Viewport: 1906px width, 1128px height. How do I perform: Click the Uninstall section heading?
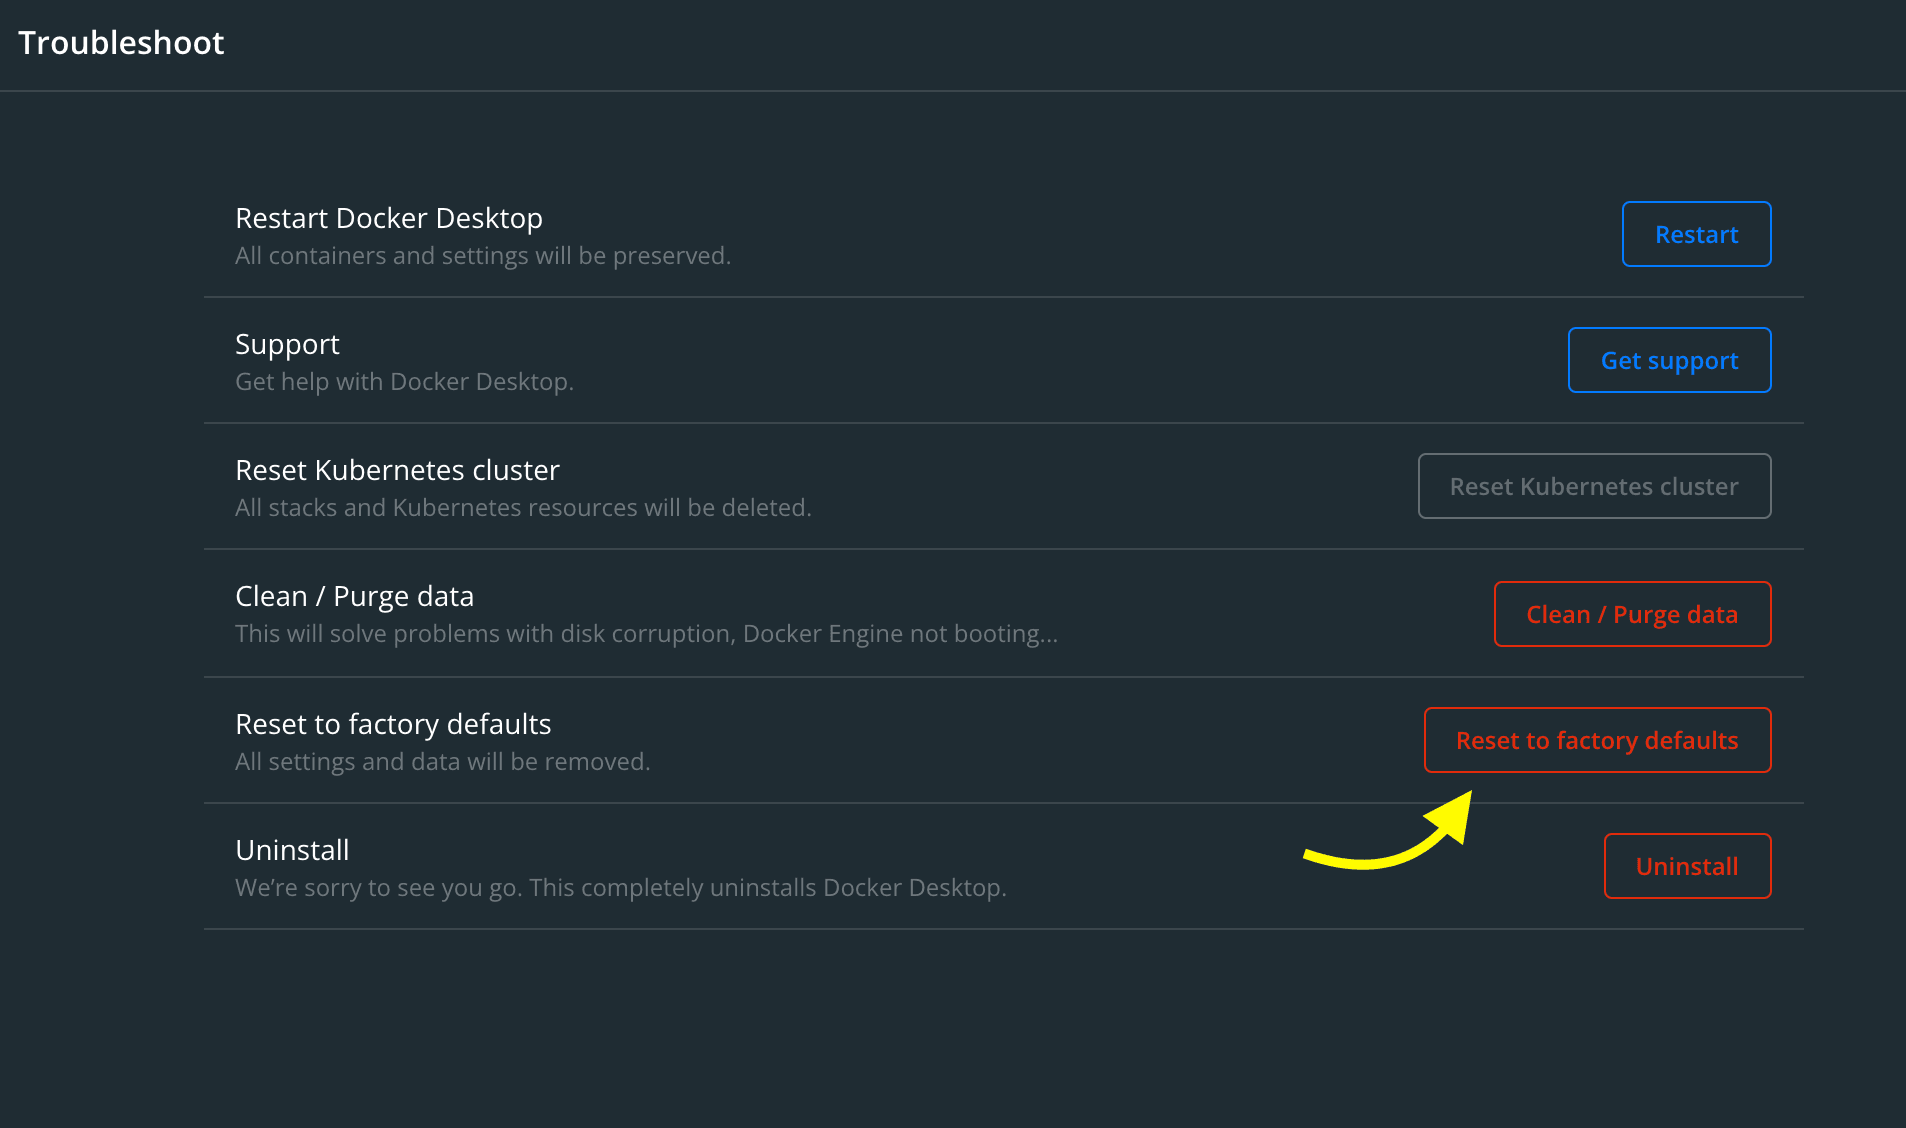click(292, 849)
